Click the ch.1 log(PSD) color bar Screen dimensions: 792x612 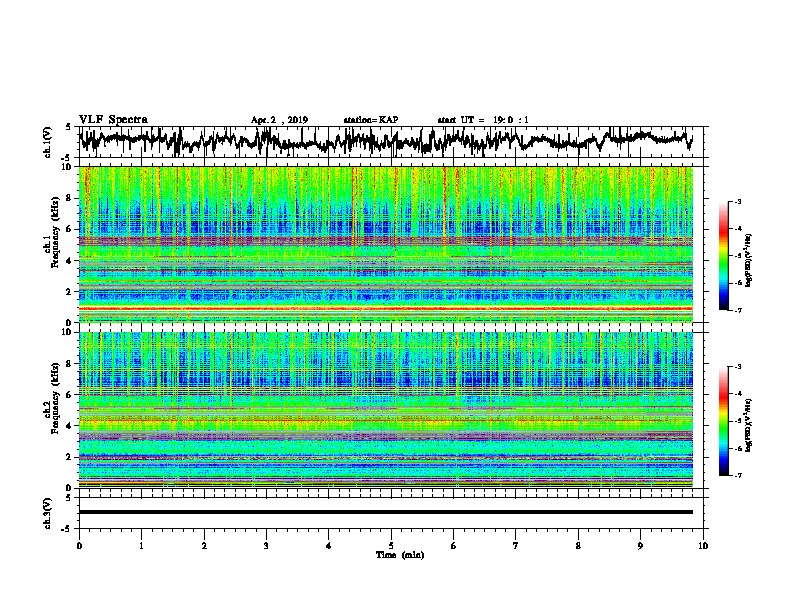723,256
